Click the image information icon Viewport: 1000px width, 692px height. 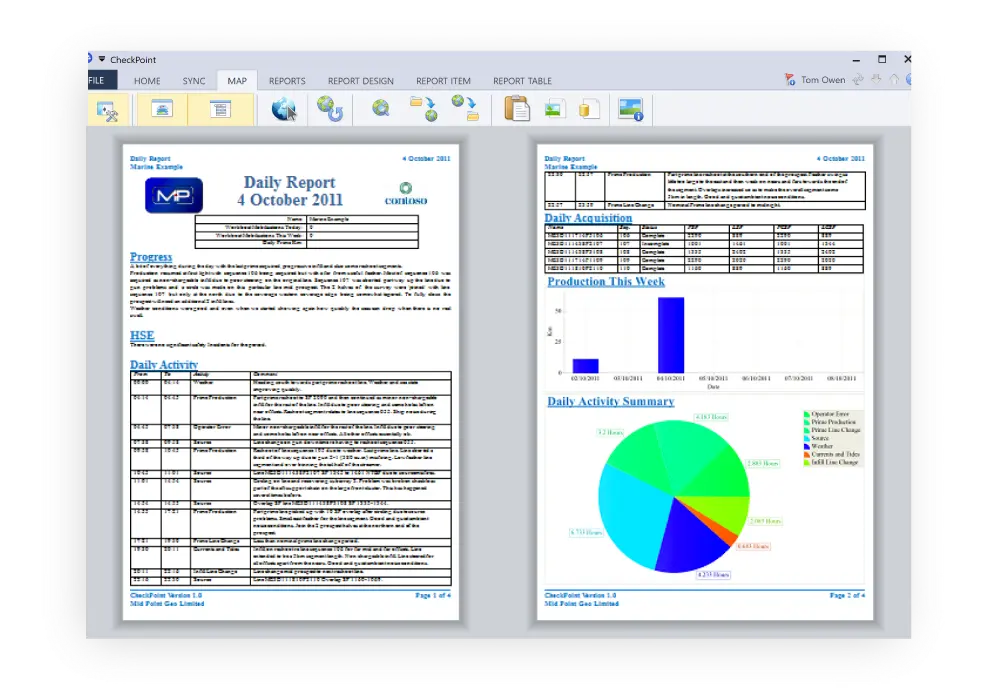[631, 109]
